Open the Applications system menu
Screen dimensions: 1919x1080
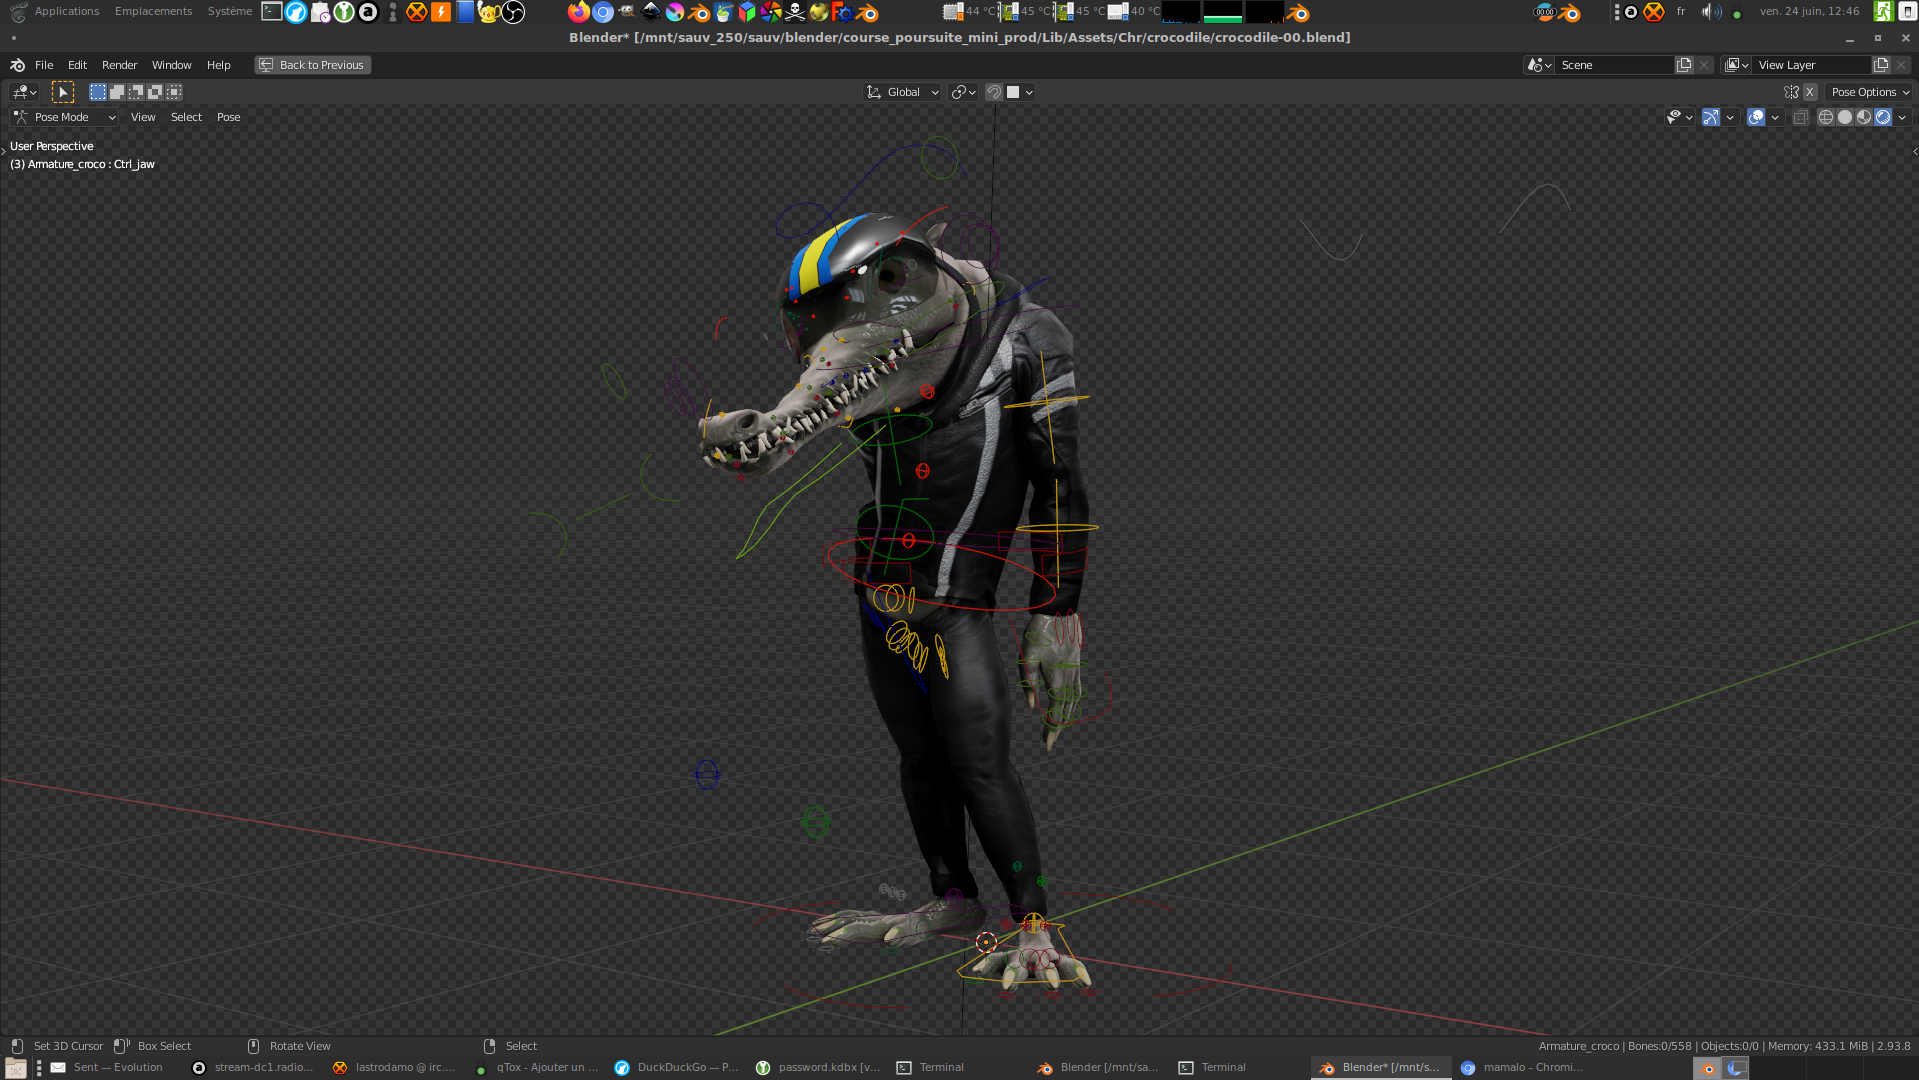67,11
